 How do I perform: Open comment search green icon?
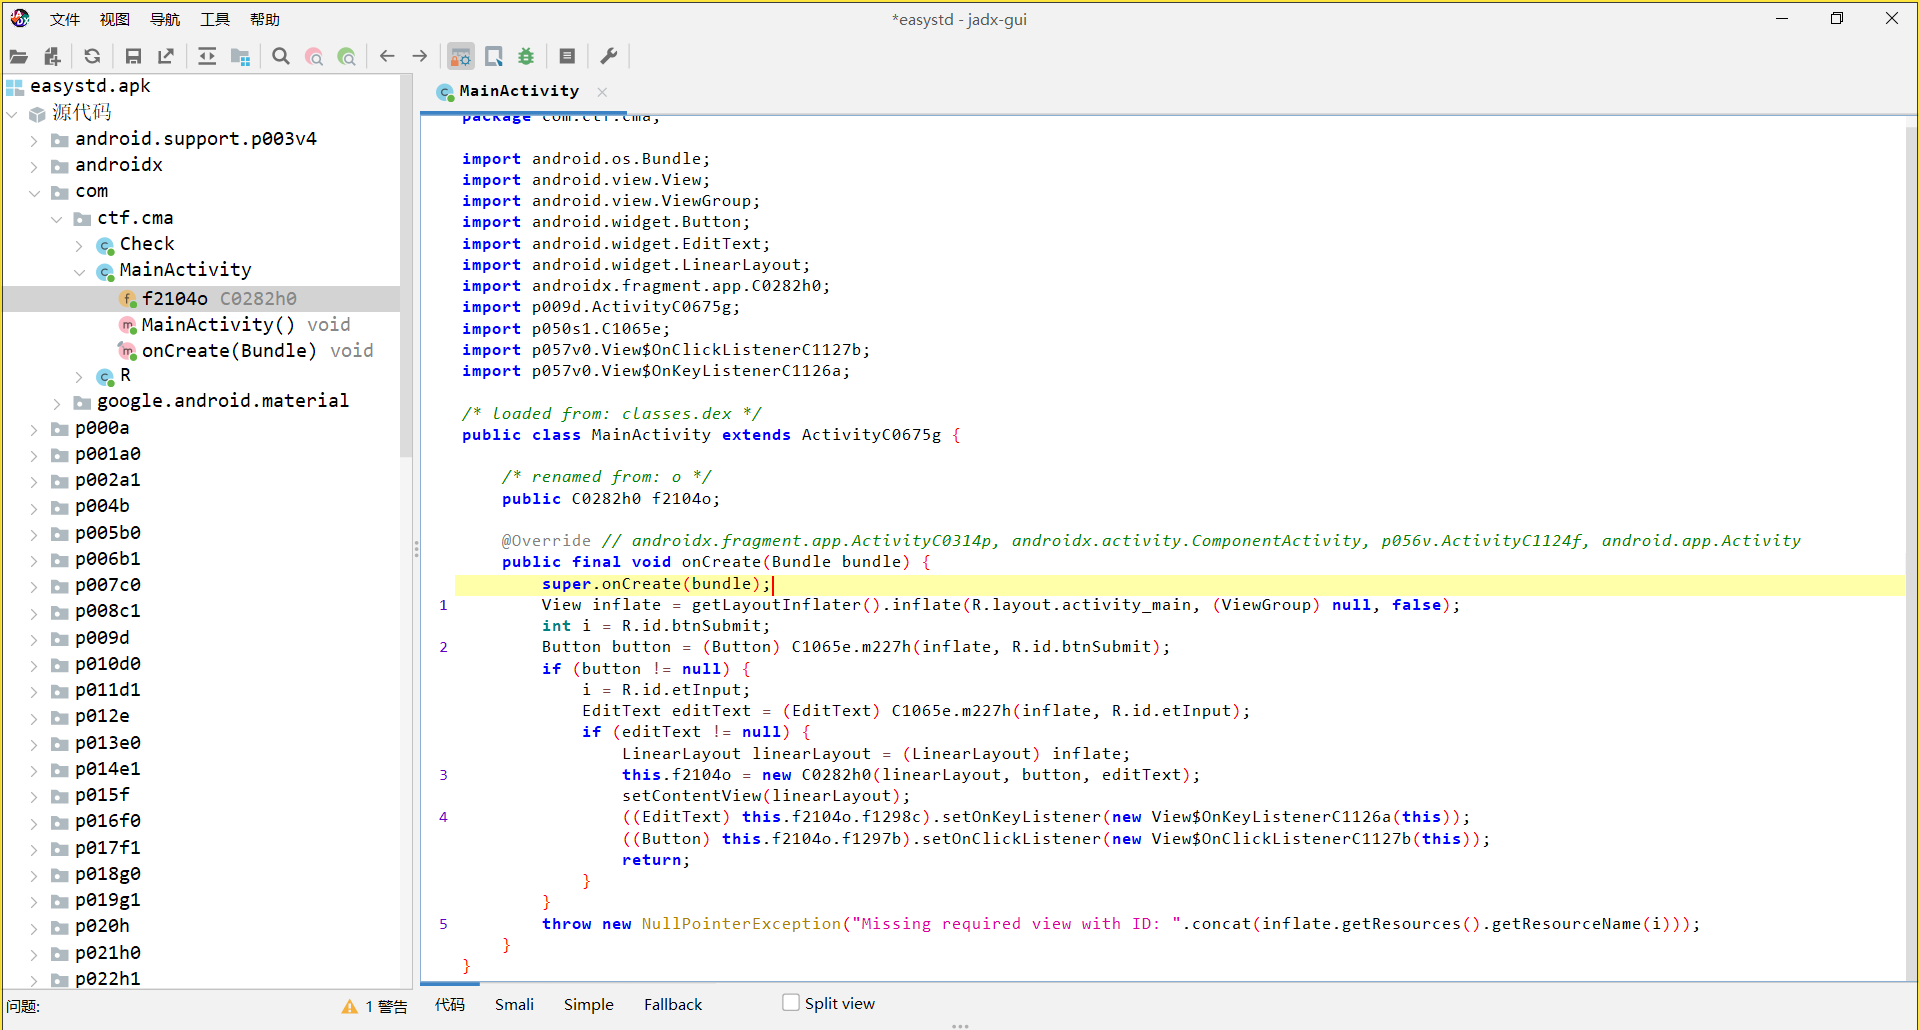tap(347, 57)
